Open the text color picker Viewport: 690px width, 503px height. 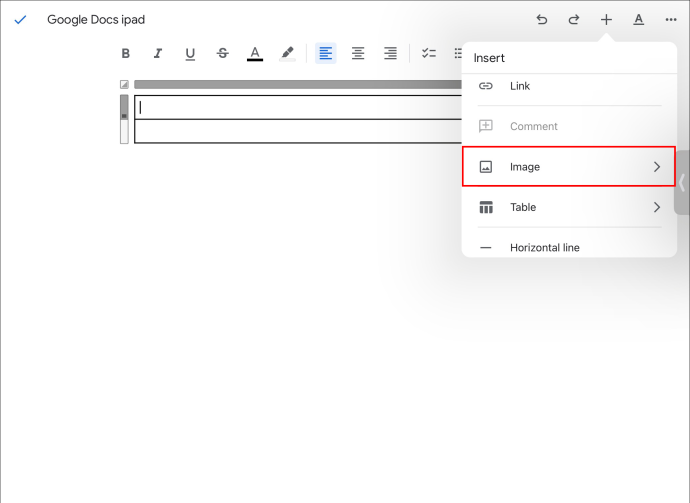pyautogui.click(x=255, y=54)
